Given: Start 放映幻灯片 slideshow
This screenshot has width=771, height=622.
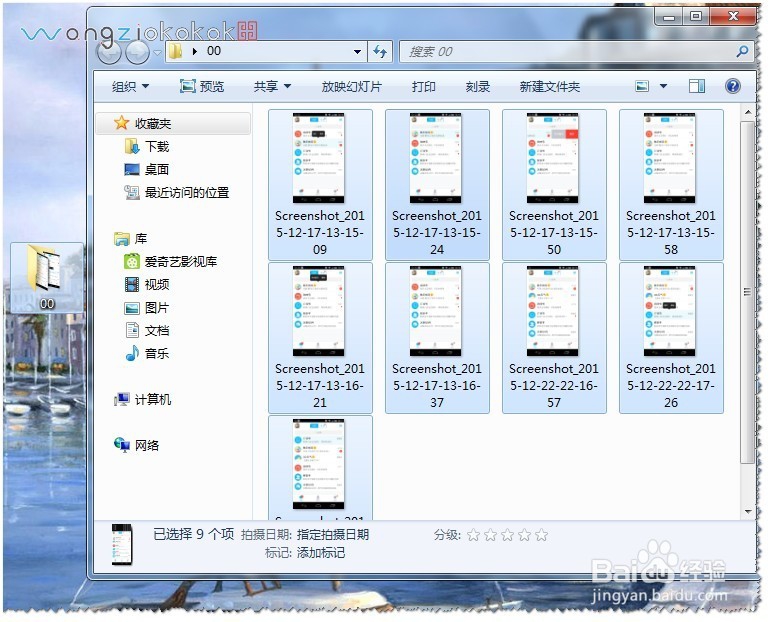Looking at the screenshot, I should pyautogui.click(x=351, y=87).
